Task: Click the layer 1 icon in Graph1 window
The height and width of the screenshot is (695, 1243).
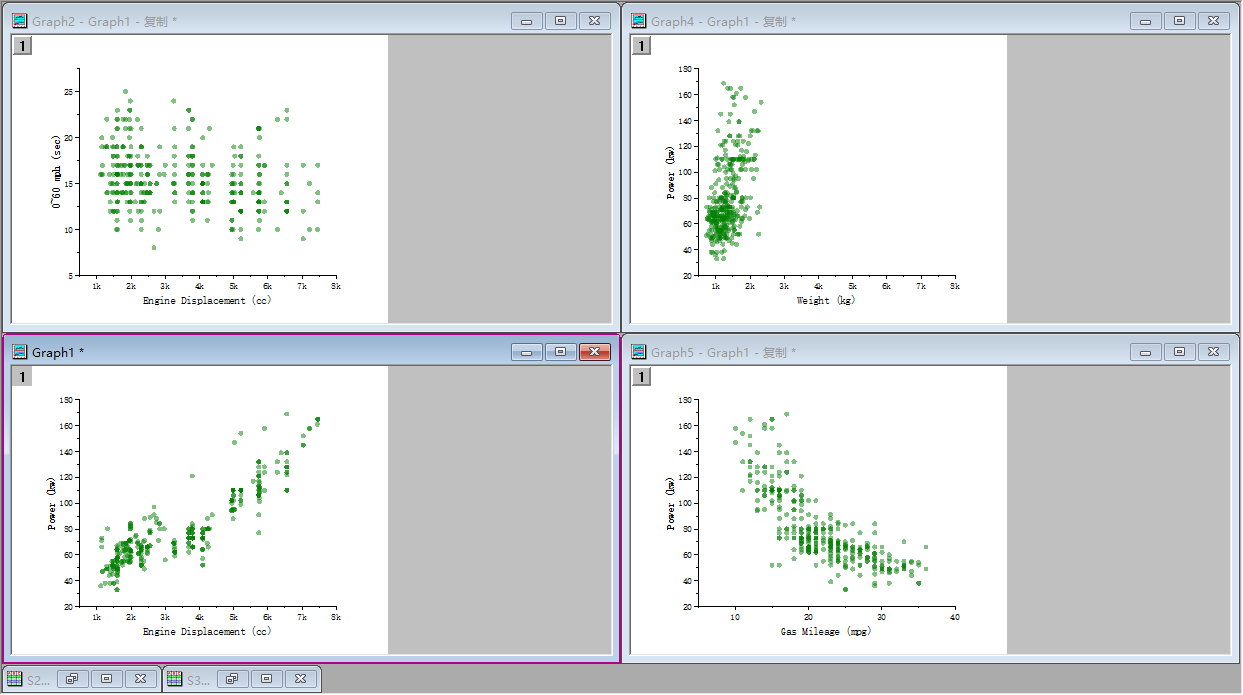Action: point(22,376)
